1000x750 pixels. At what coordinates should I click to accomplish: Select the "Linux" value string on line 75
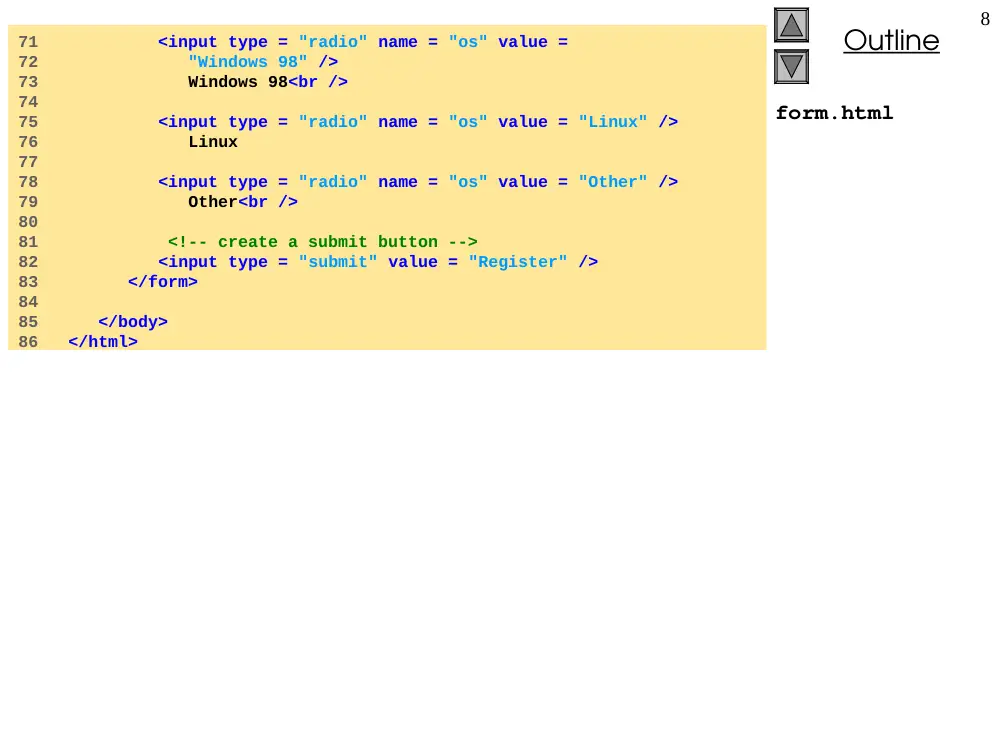coord(613,122)
